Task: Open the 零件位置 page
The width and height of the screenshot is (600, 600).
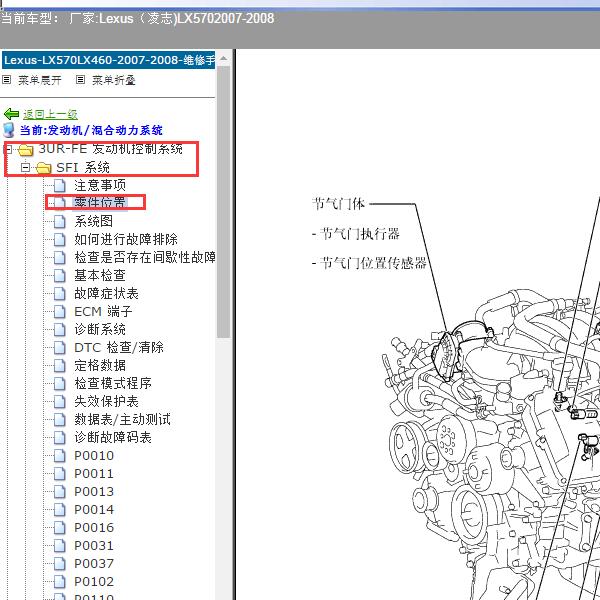Action: 100,202
